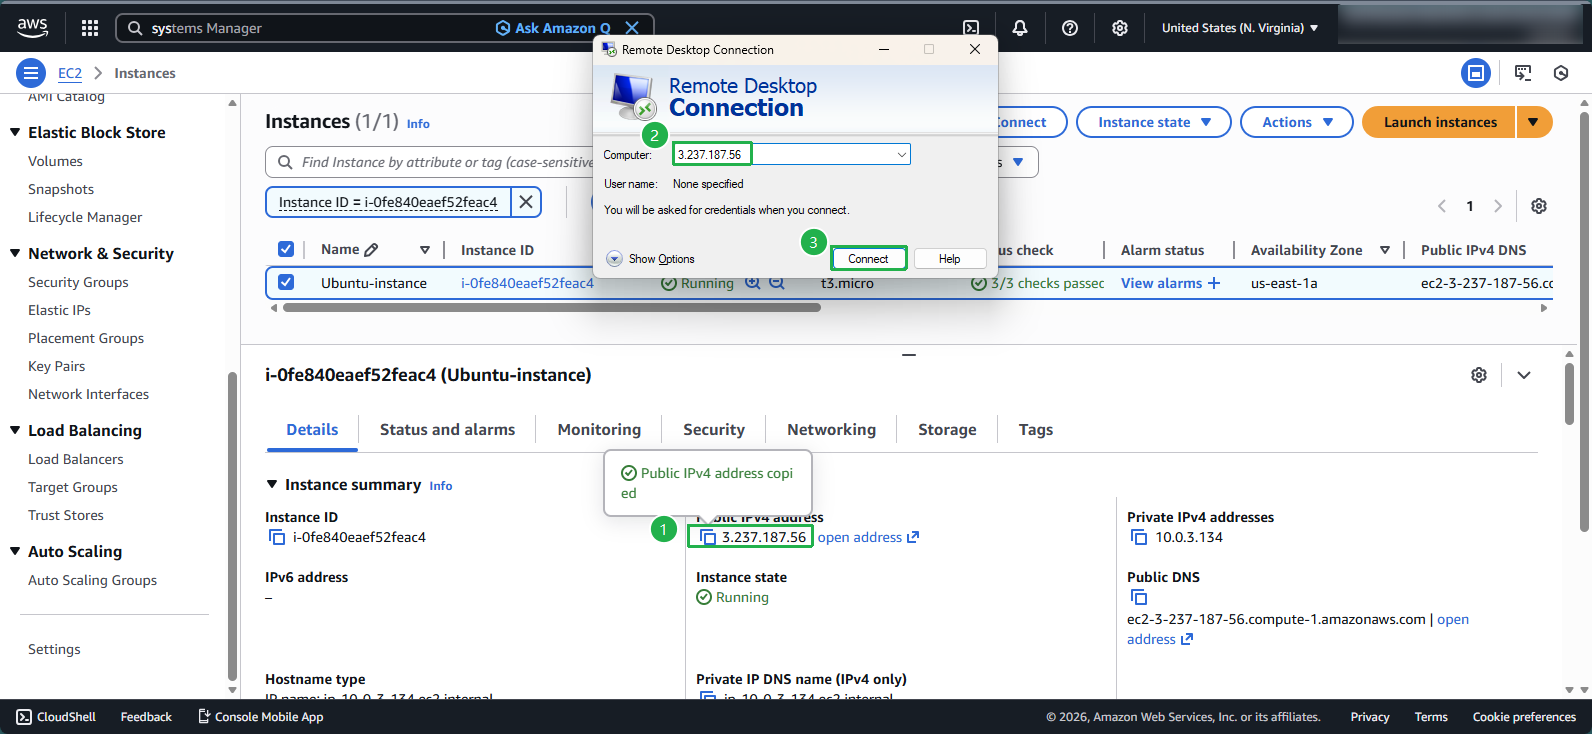Image resolution: width=1592 pixels, height=734 pixels.
Task: Copy public IPv4 address 3.237.187.56
Action: pyautogui.click(x=708, y=538)
